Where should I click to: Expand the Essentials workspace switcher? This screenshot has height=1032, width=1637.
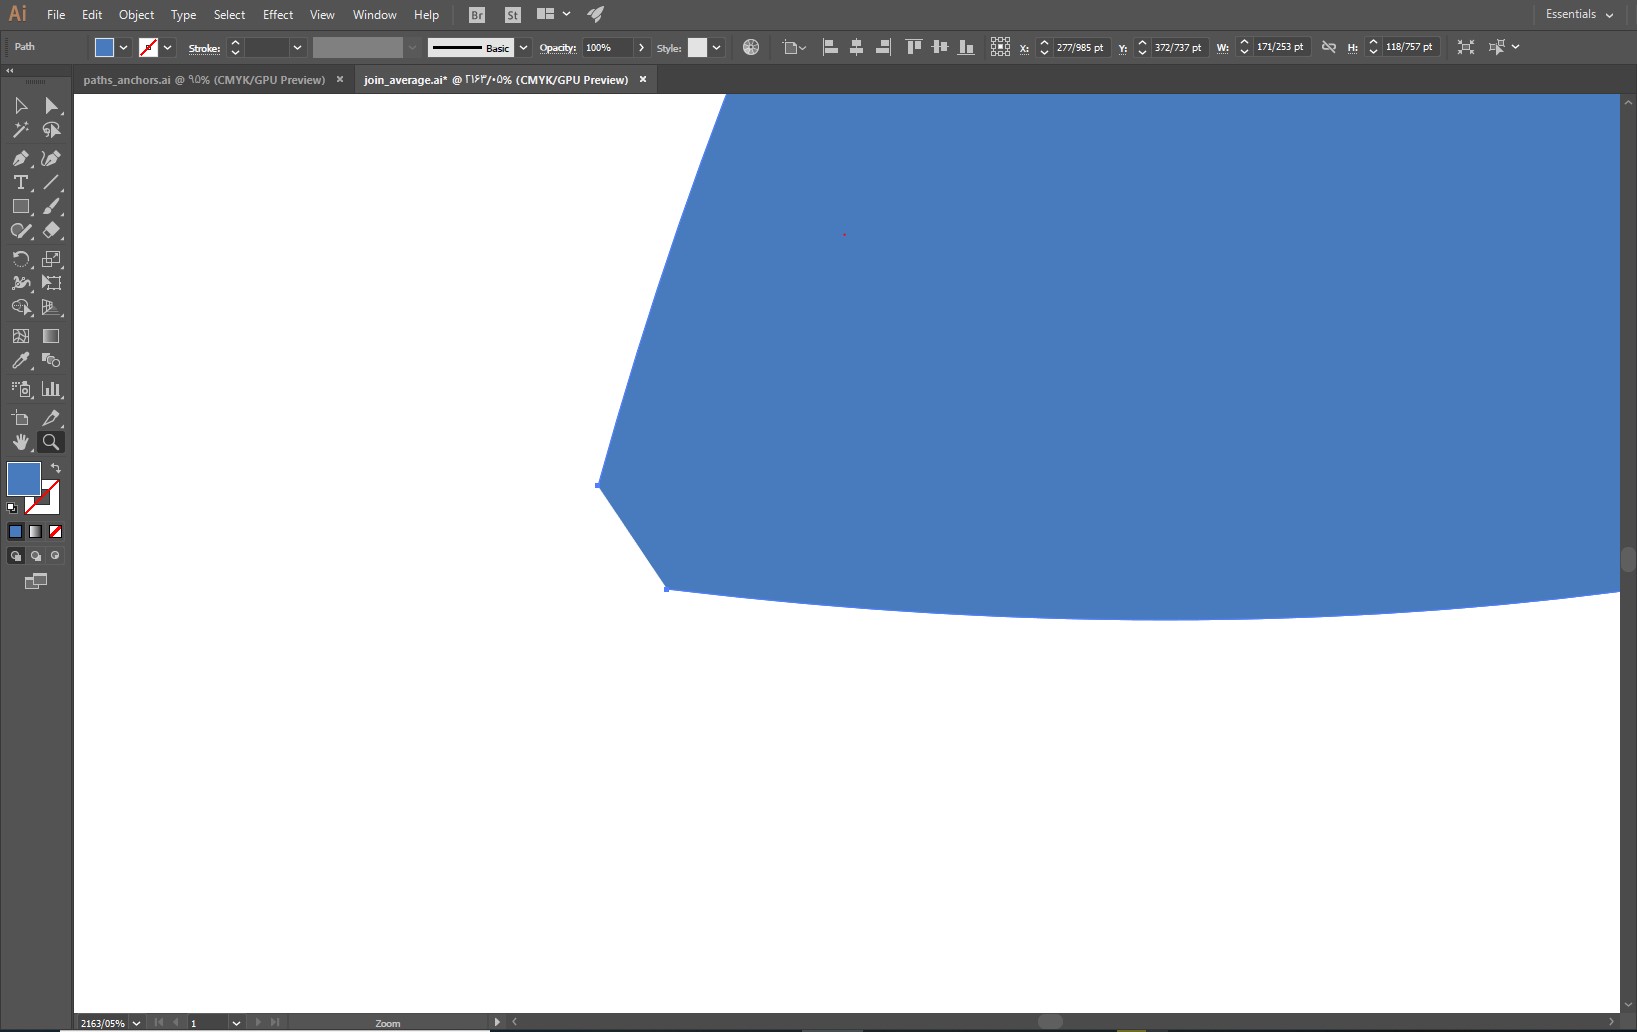1580,14
